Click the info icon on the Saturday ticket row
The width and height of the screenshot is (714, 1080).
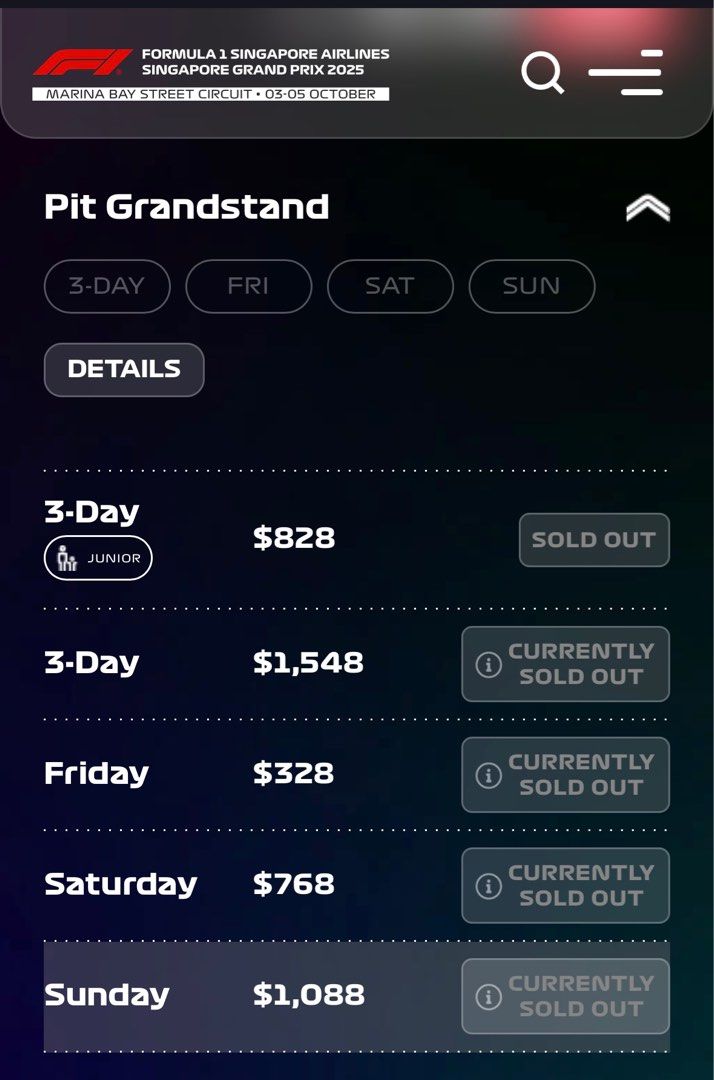[489, 886]
